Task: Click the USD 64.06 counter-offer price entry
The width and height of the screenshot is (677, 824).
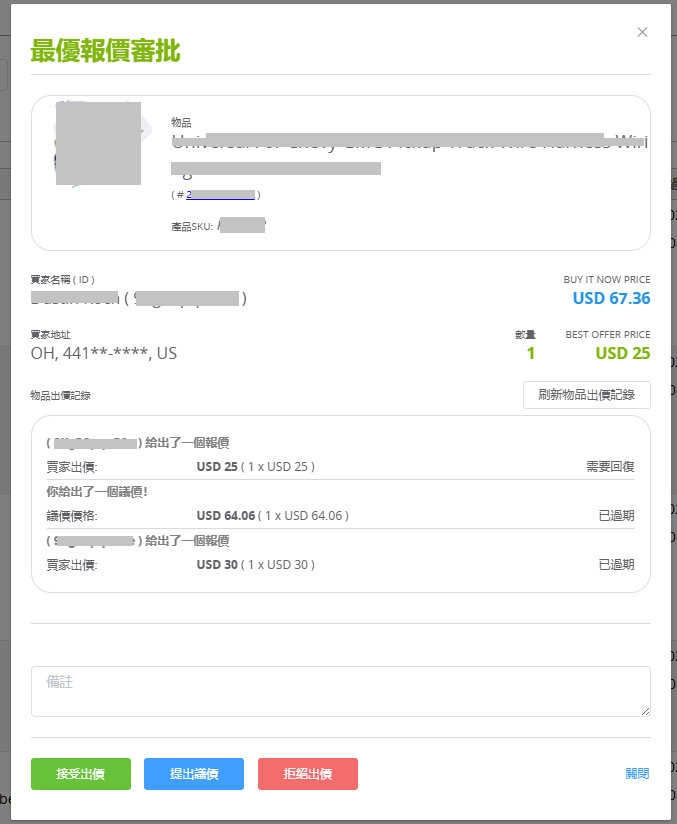Action: click(x=225, y=516)
